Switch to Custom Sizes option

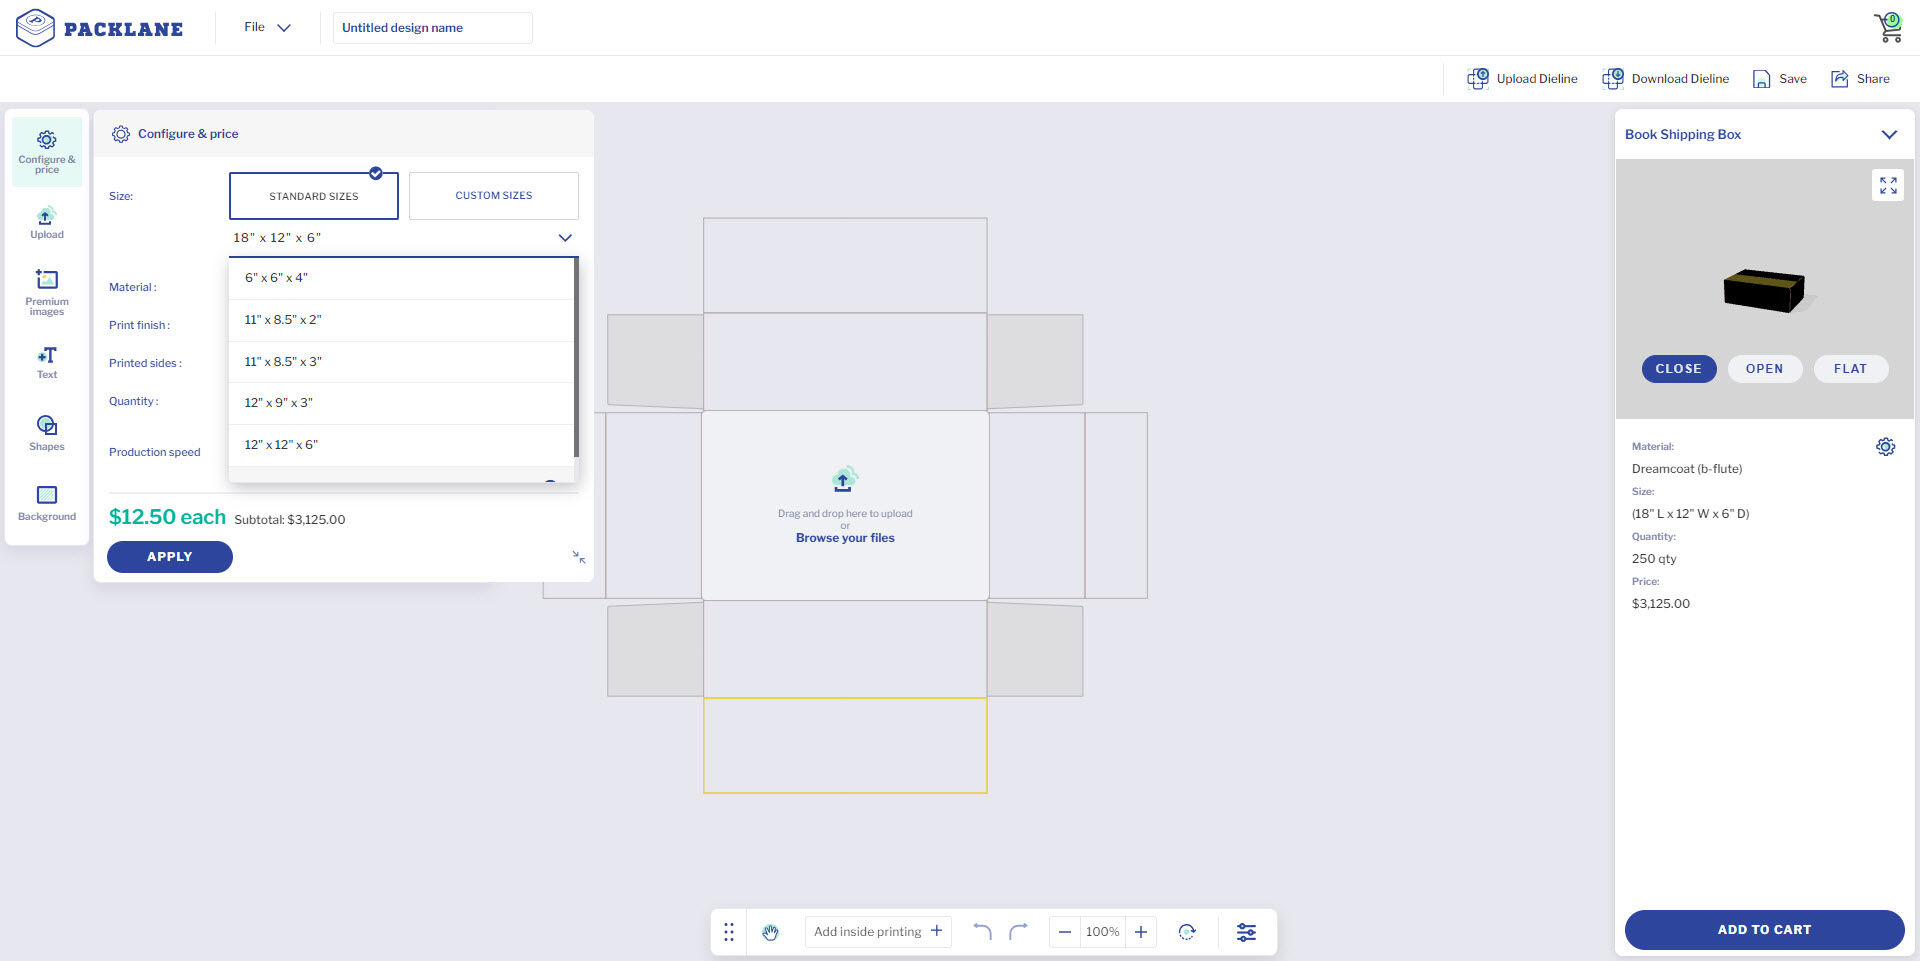pyautogui.click(x=493, y=196)
